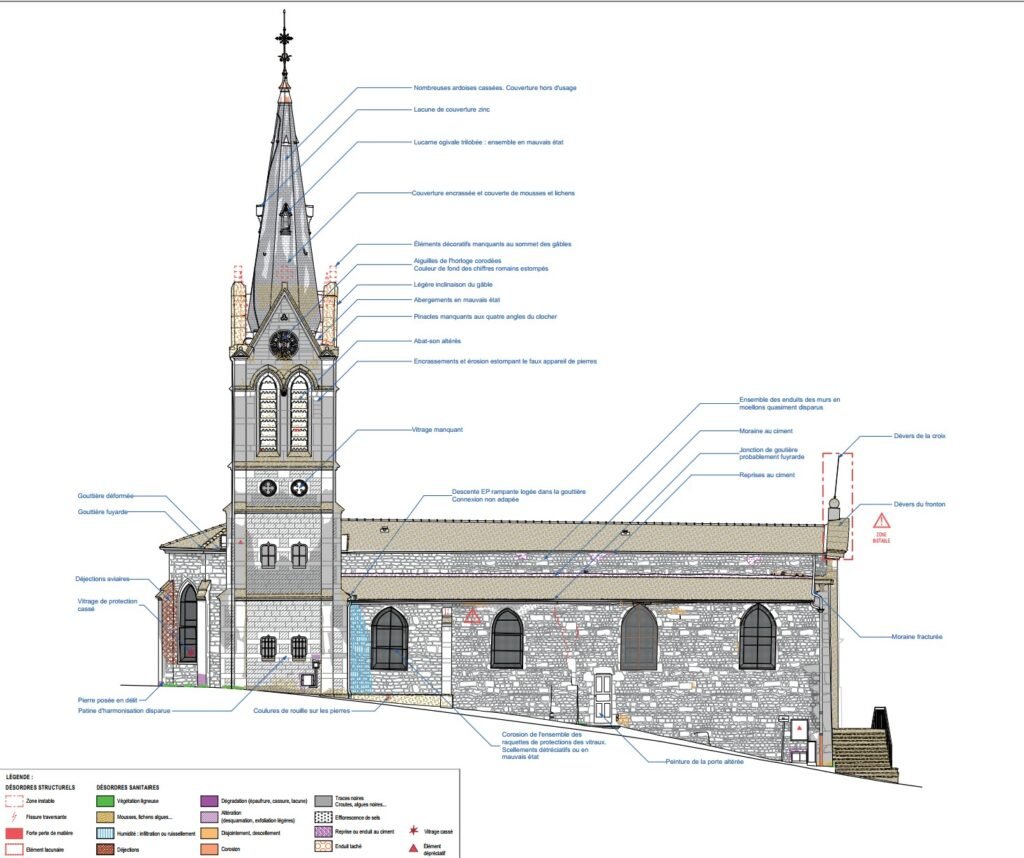Viewport: 1024px width, 858px height.
Task: Click annotation 'Gouttière fuyarde'
Action: tap(103, 512)
